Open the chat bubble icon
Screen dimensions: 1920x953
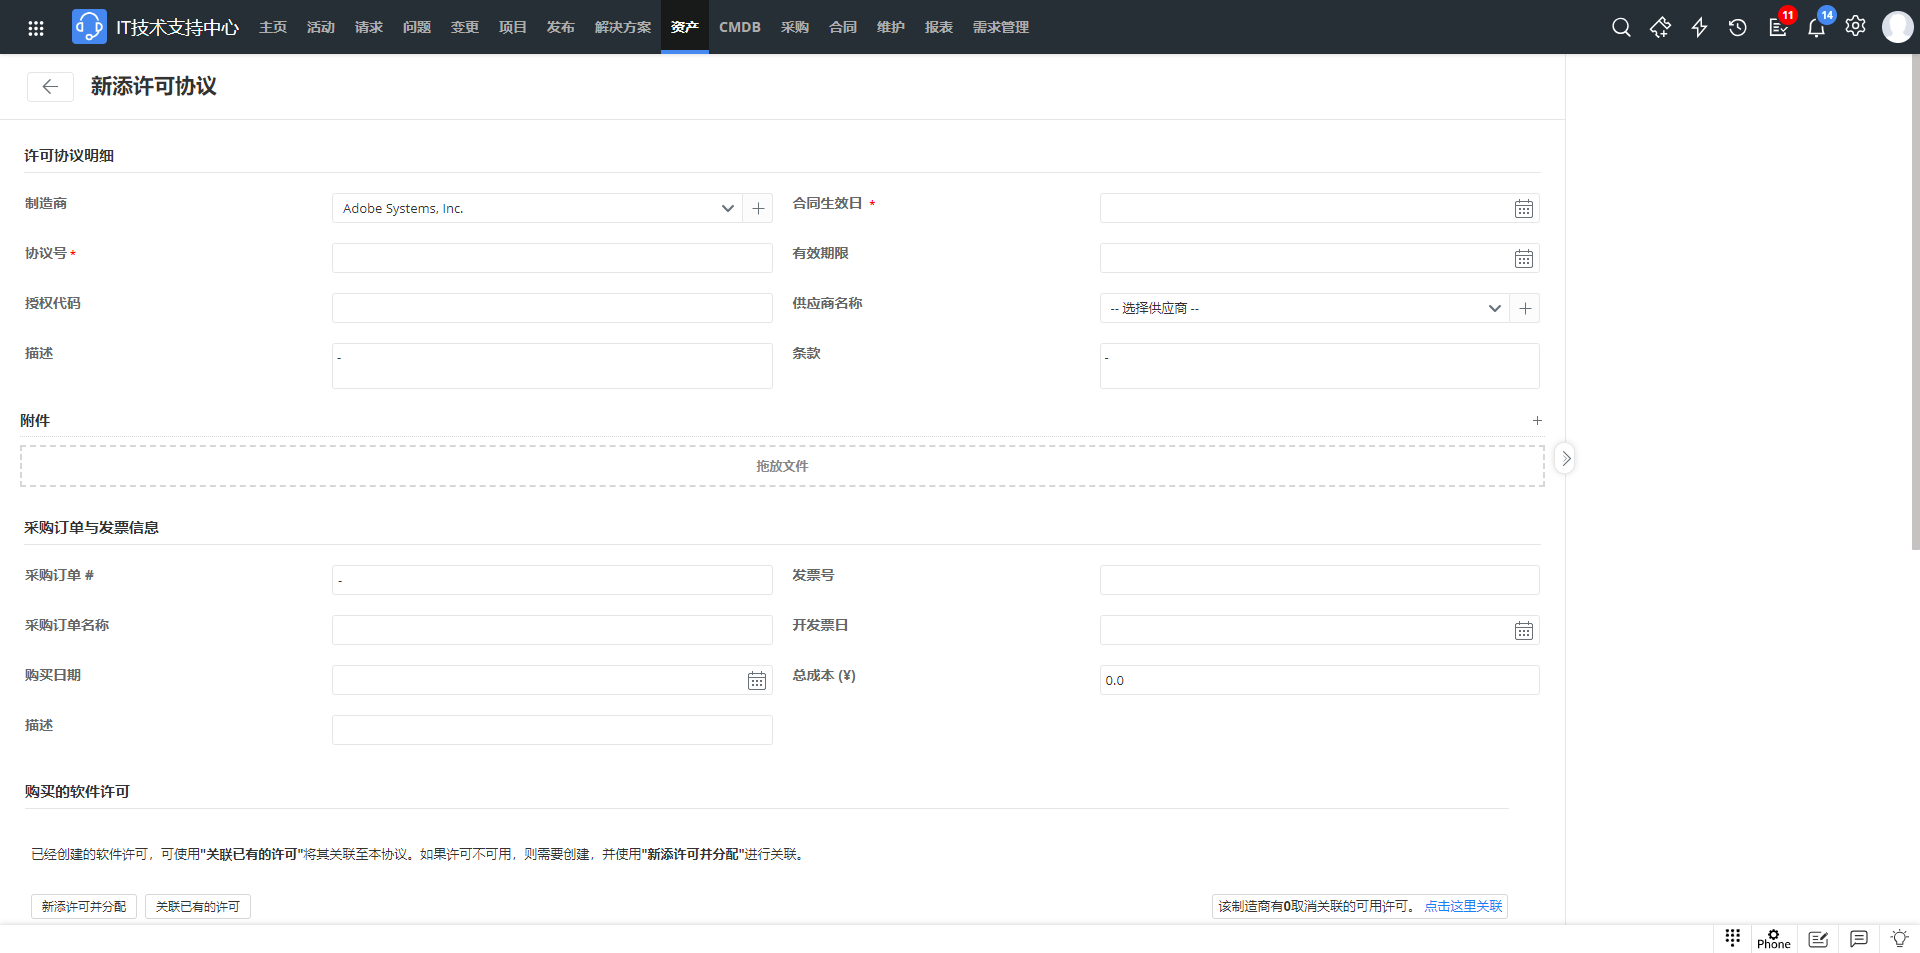pyautogui.click(x=1859, y=938)
